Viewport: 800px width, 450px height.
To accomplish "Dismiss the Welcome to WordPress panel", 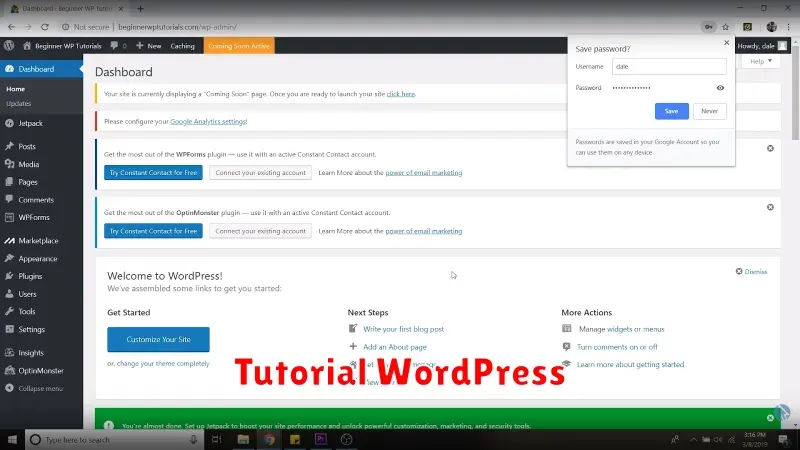I will click(x=751, y=271).
